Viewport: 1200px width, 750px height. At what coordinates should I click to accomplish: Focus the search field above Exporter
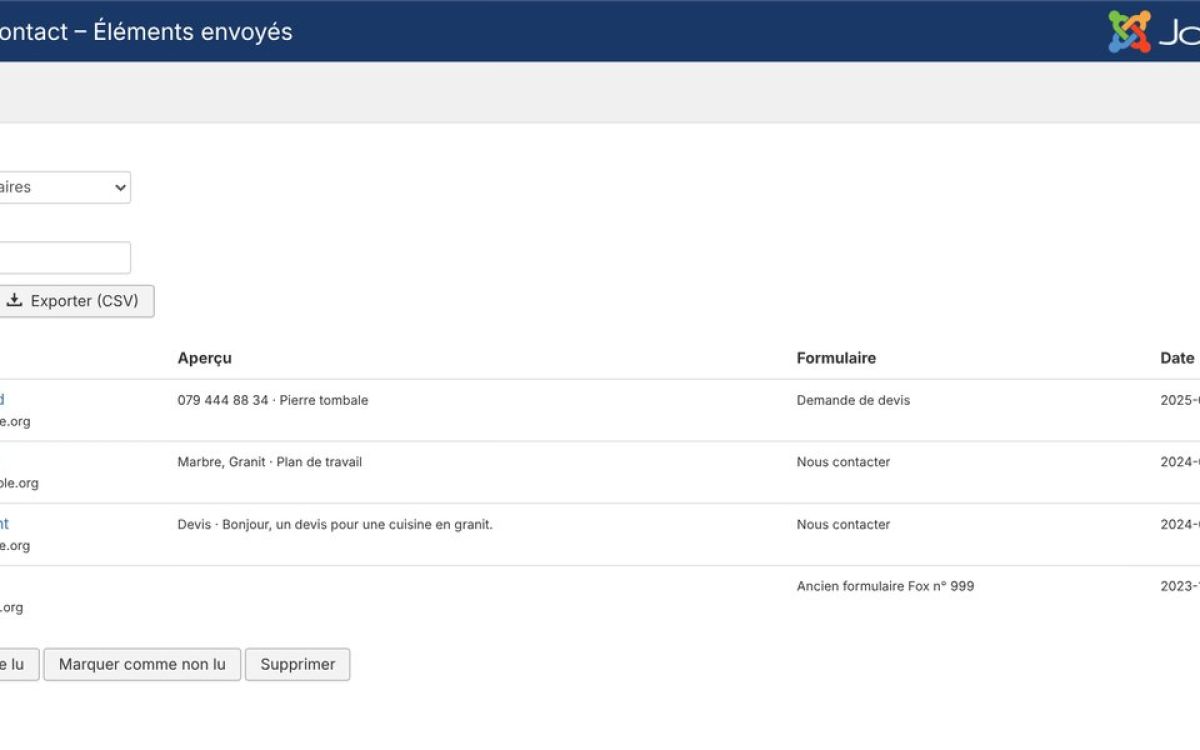(65, 257)
